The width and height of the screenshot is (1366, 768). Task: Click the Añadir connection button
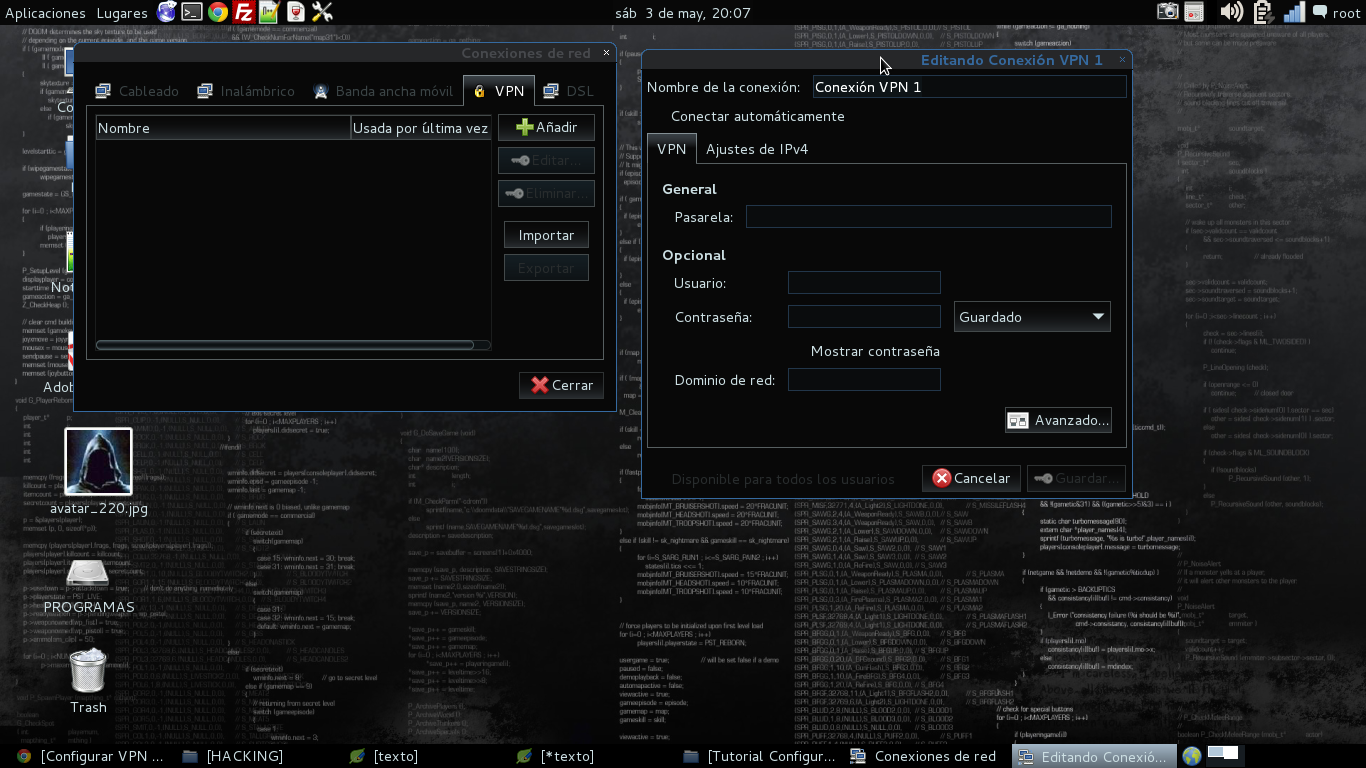point(546,127)
